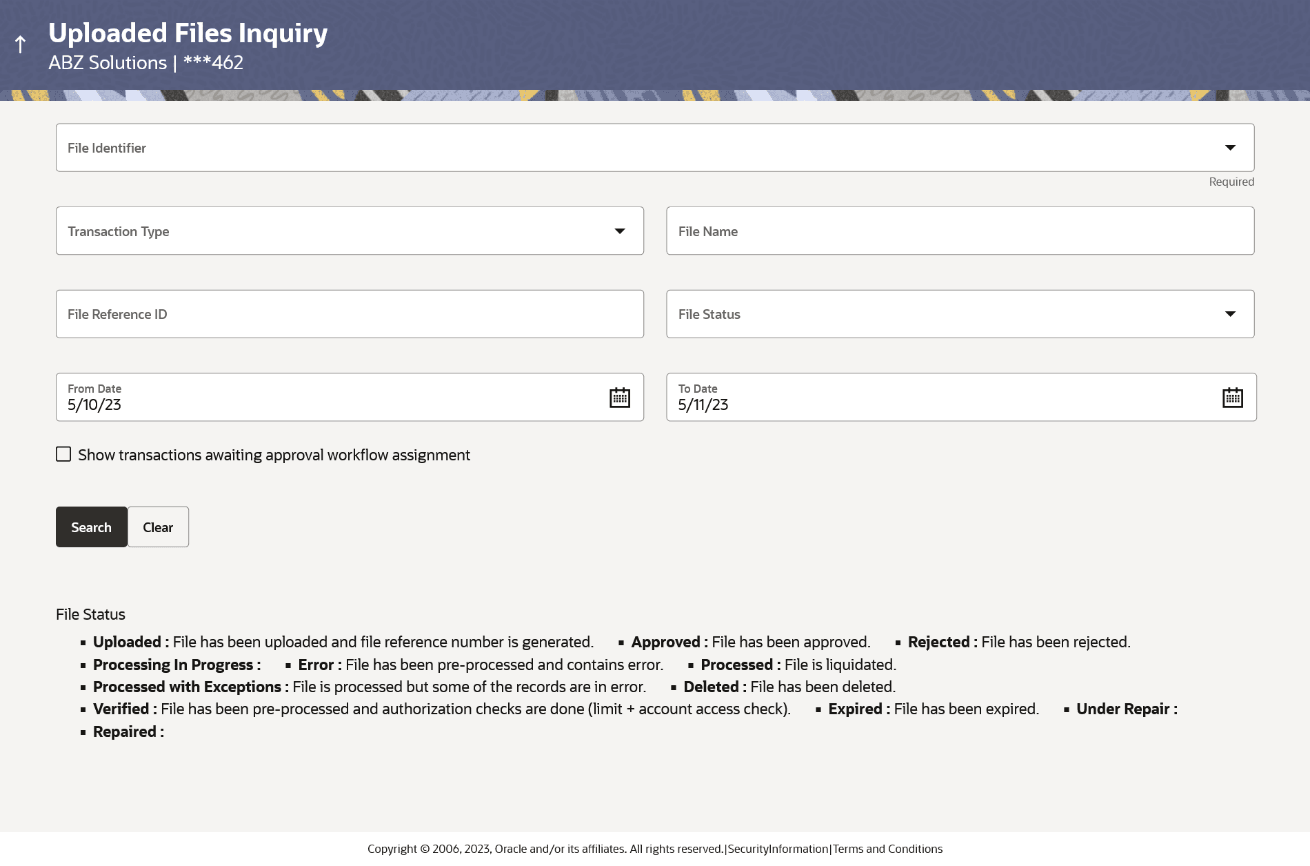Select the From Date value 5/10/23

94,405
